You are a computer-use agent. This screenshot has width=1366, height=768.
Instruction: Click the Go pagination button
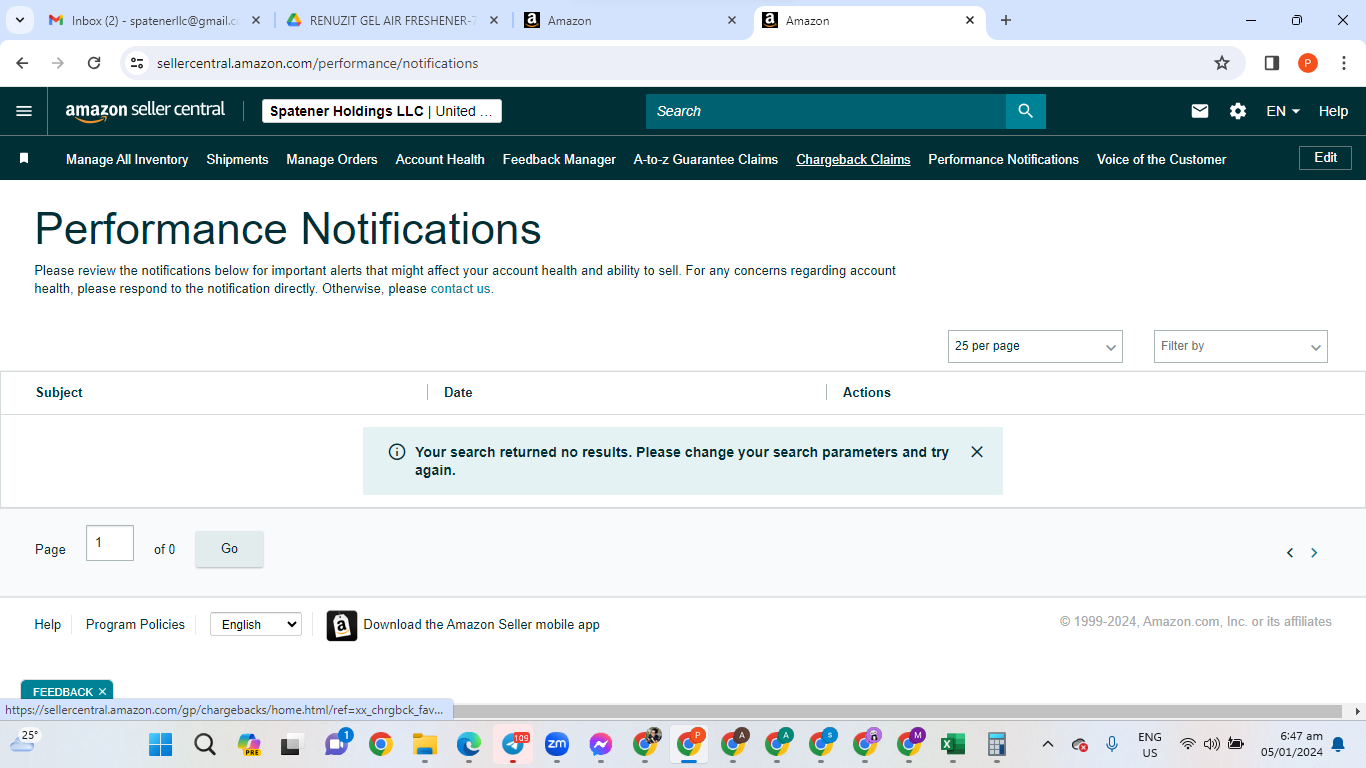[x=229, y=549]
